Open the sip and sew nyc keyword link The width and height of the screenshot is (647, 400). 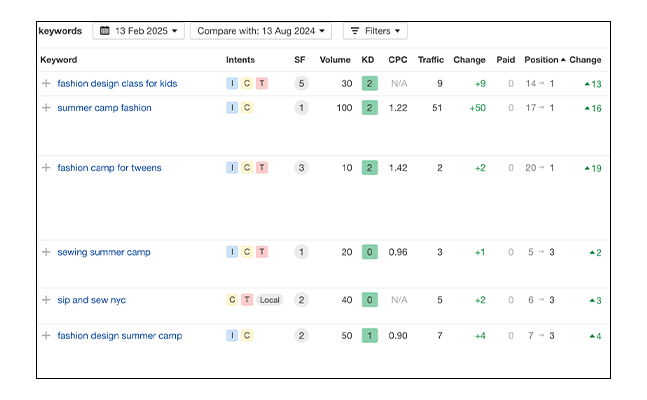coord(91,300)
